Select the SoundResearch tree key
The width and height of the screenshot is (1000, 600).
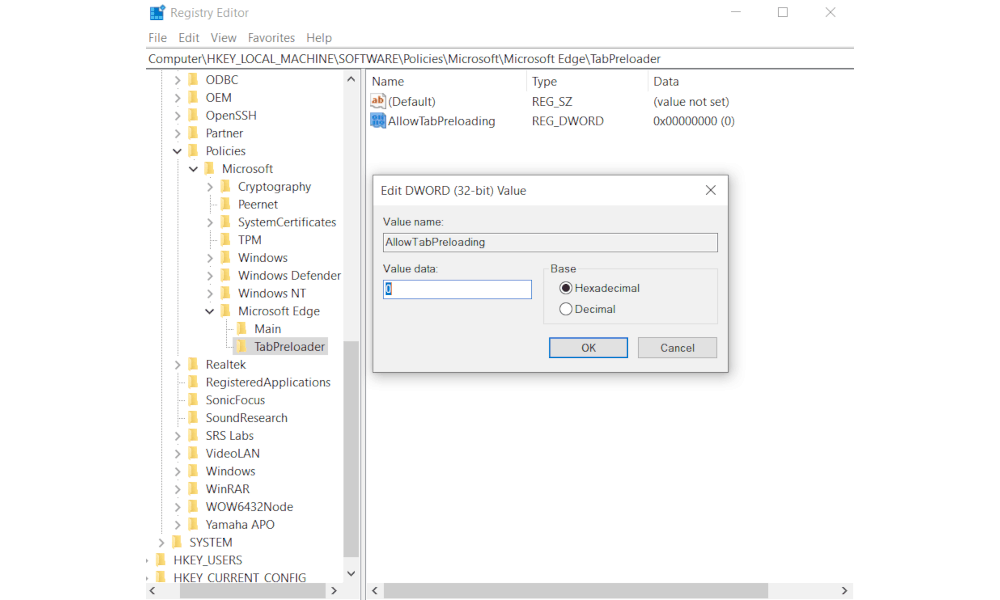[246, 418]
